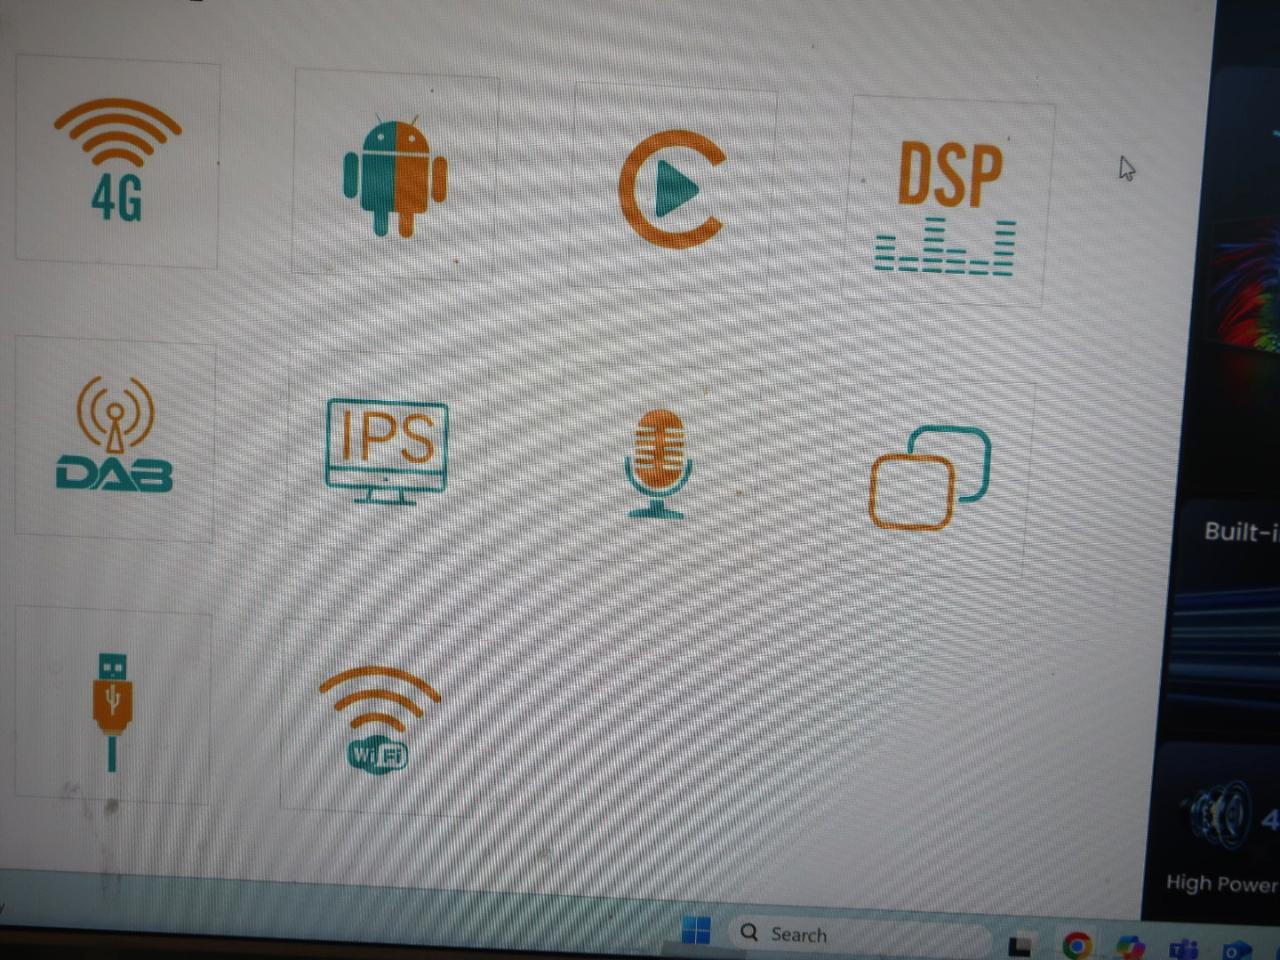Click the DAB radio antenna icon
This screenshot has height=960, width=1280.
[114, 434]
